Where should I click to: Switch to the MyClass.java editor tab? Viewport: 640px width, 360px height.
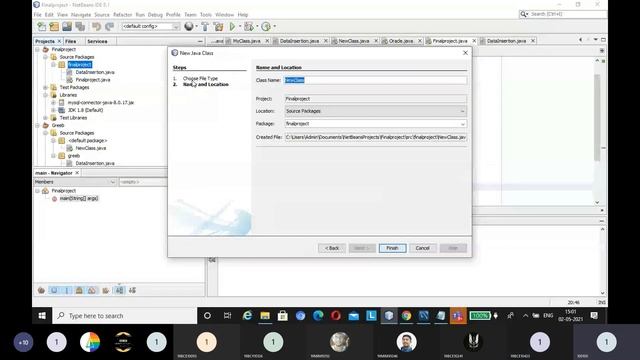[247, 41]
